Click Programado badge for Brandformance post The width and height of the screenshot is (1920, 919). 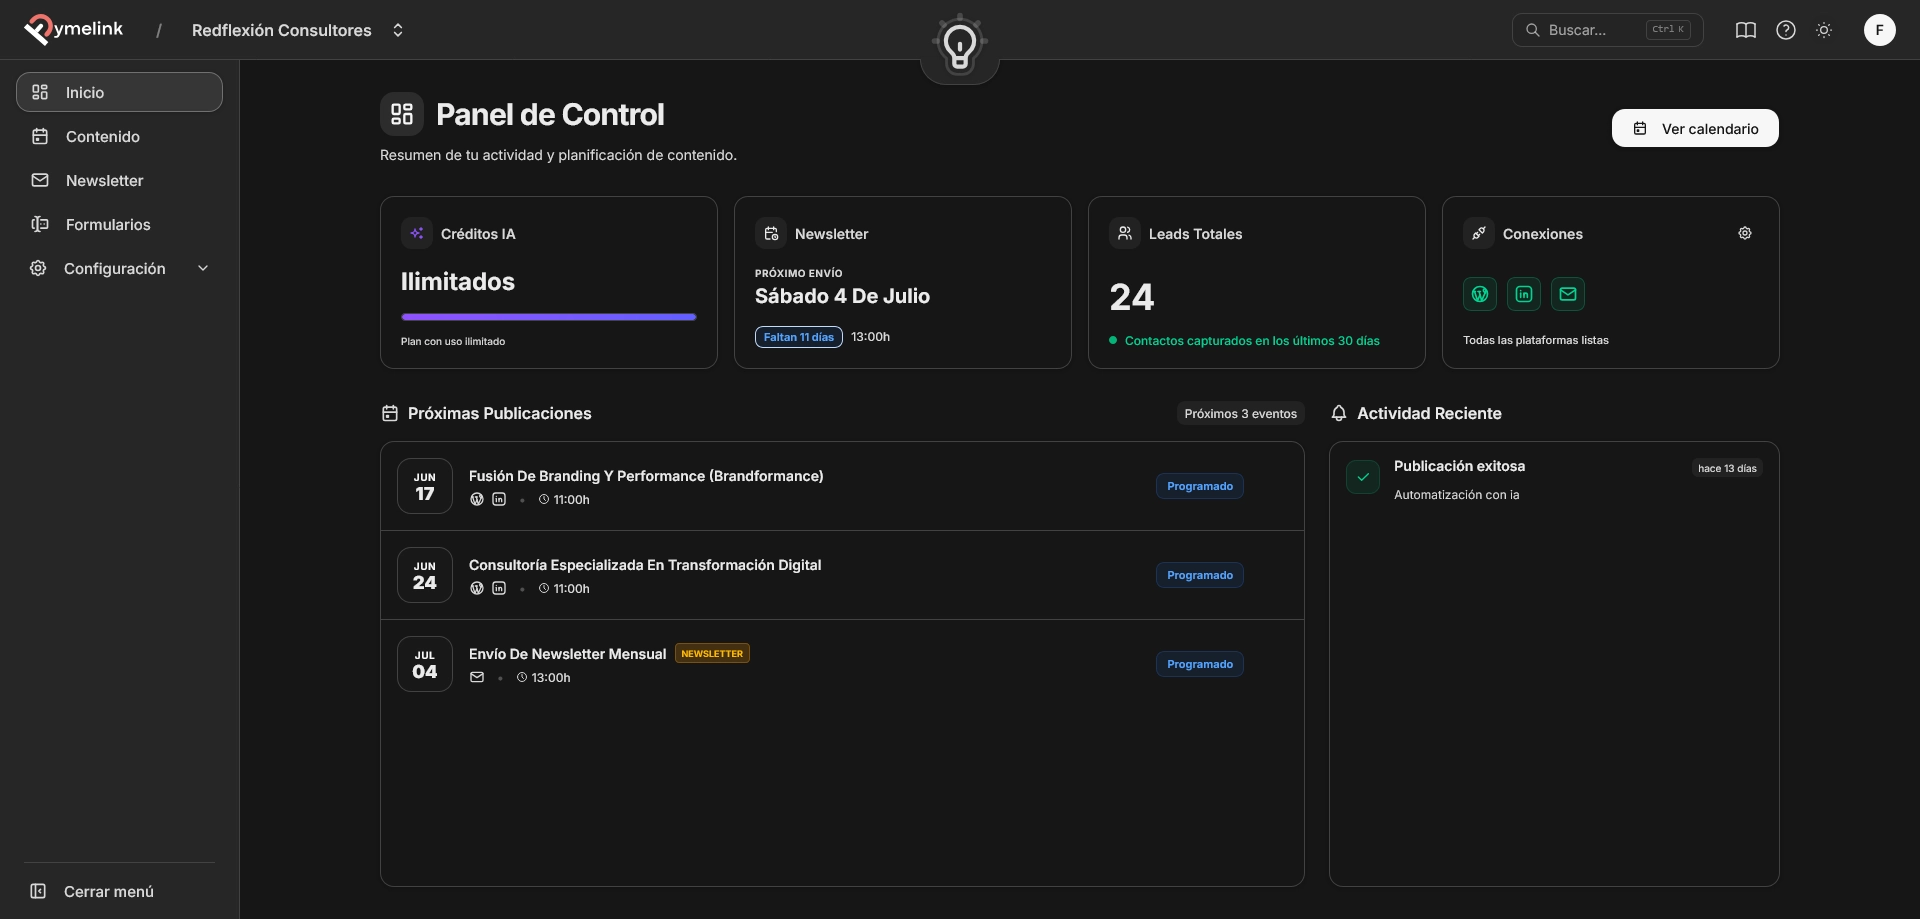1200,486
